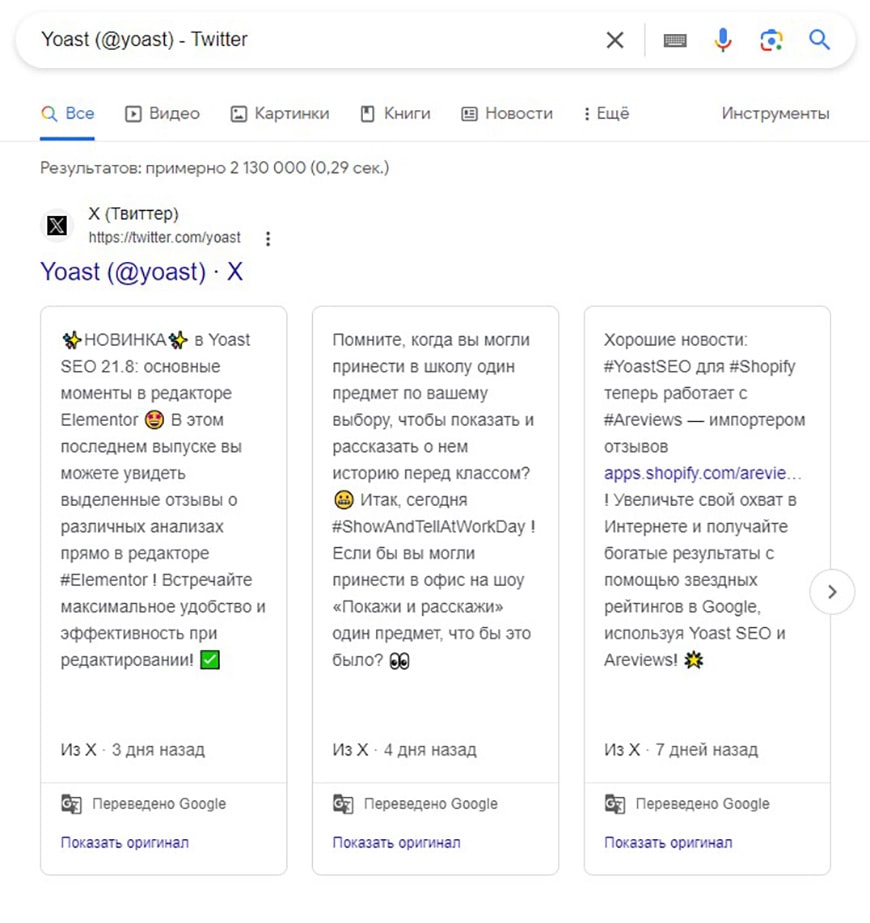Click the Google Translate icon under first tweet
The image size is (870, 923).
(71, 804)
